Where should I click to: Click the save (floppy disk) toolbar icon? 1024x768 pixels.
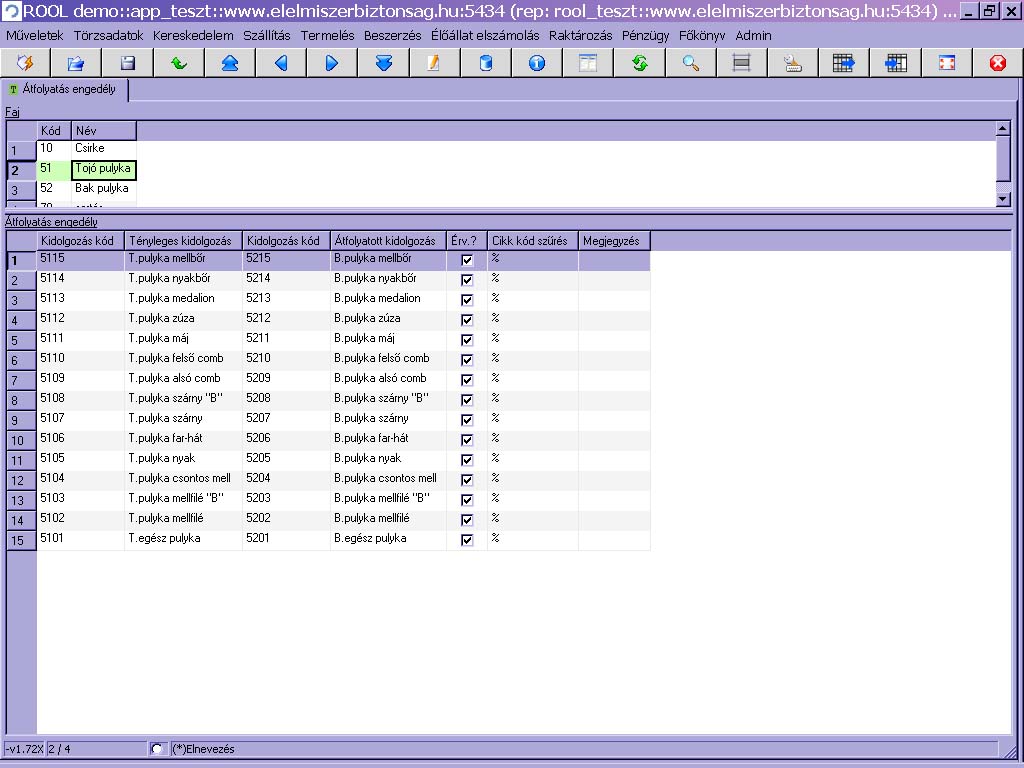pos(128,63)
